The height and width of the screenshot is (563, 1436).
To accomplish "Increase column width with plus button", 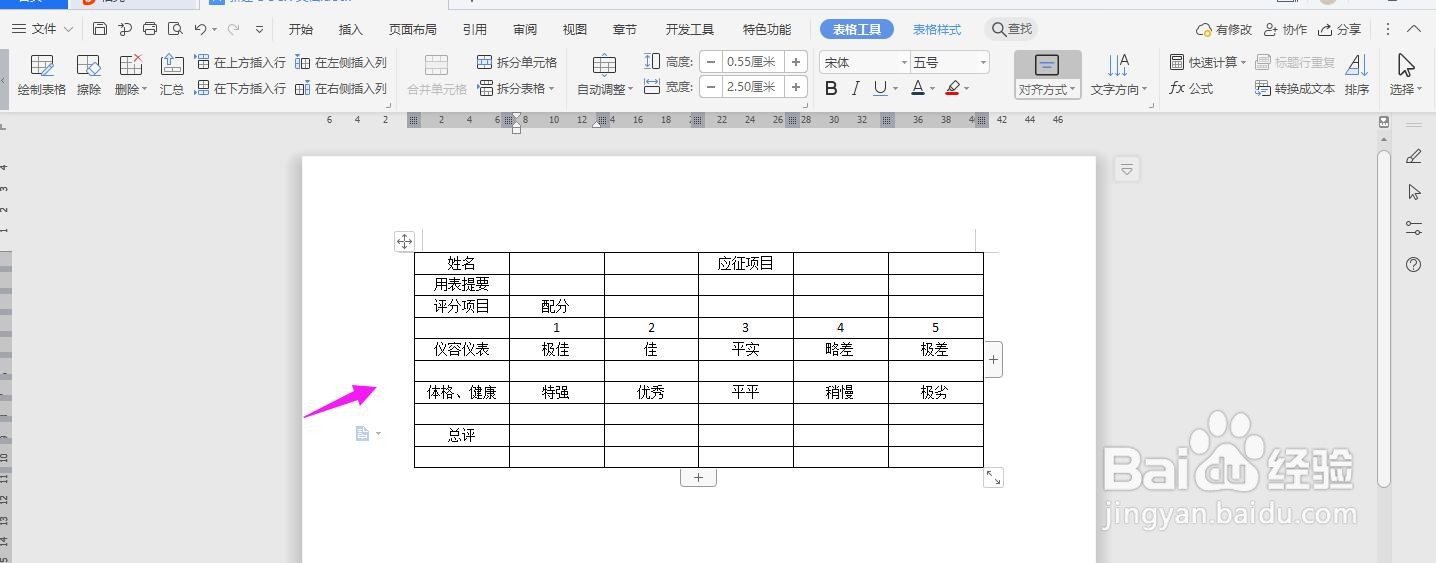I will coord(796,87).
